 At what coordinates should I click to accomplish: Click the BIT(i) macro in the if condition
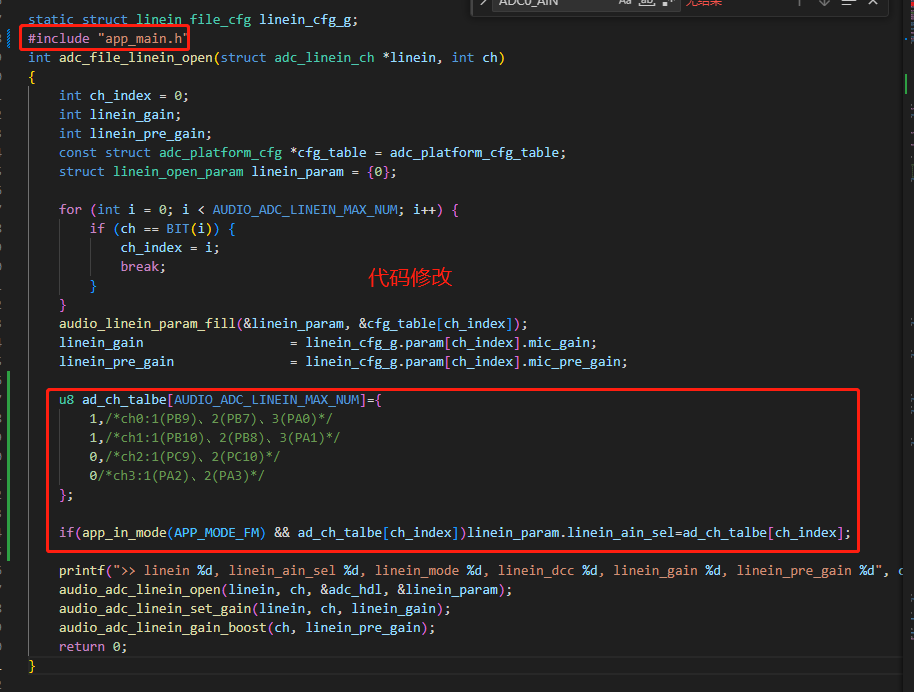click(192, 229)
